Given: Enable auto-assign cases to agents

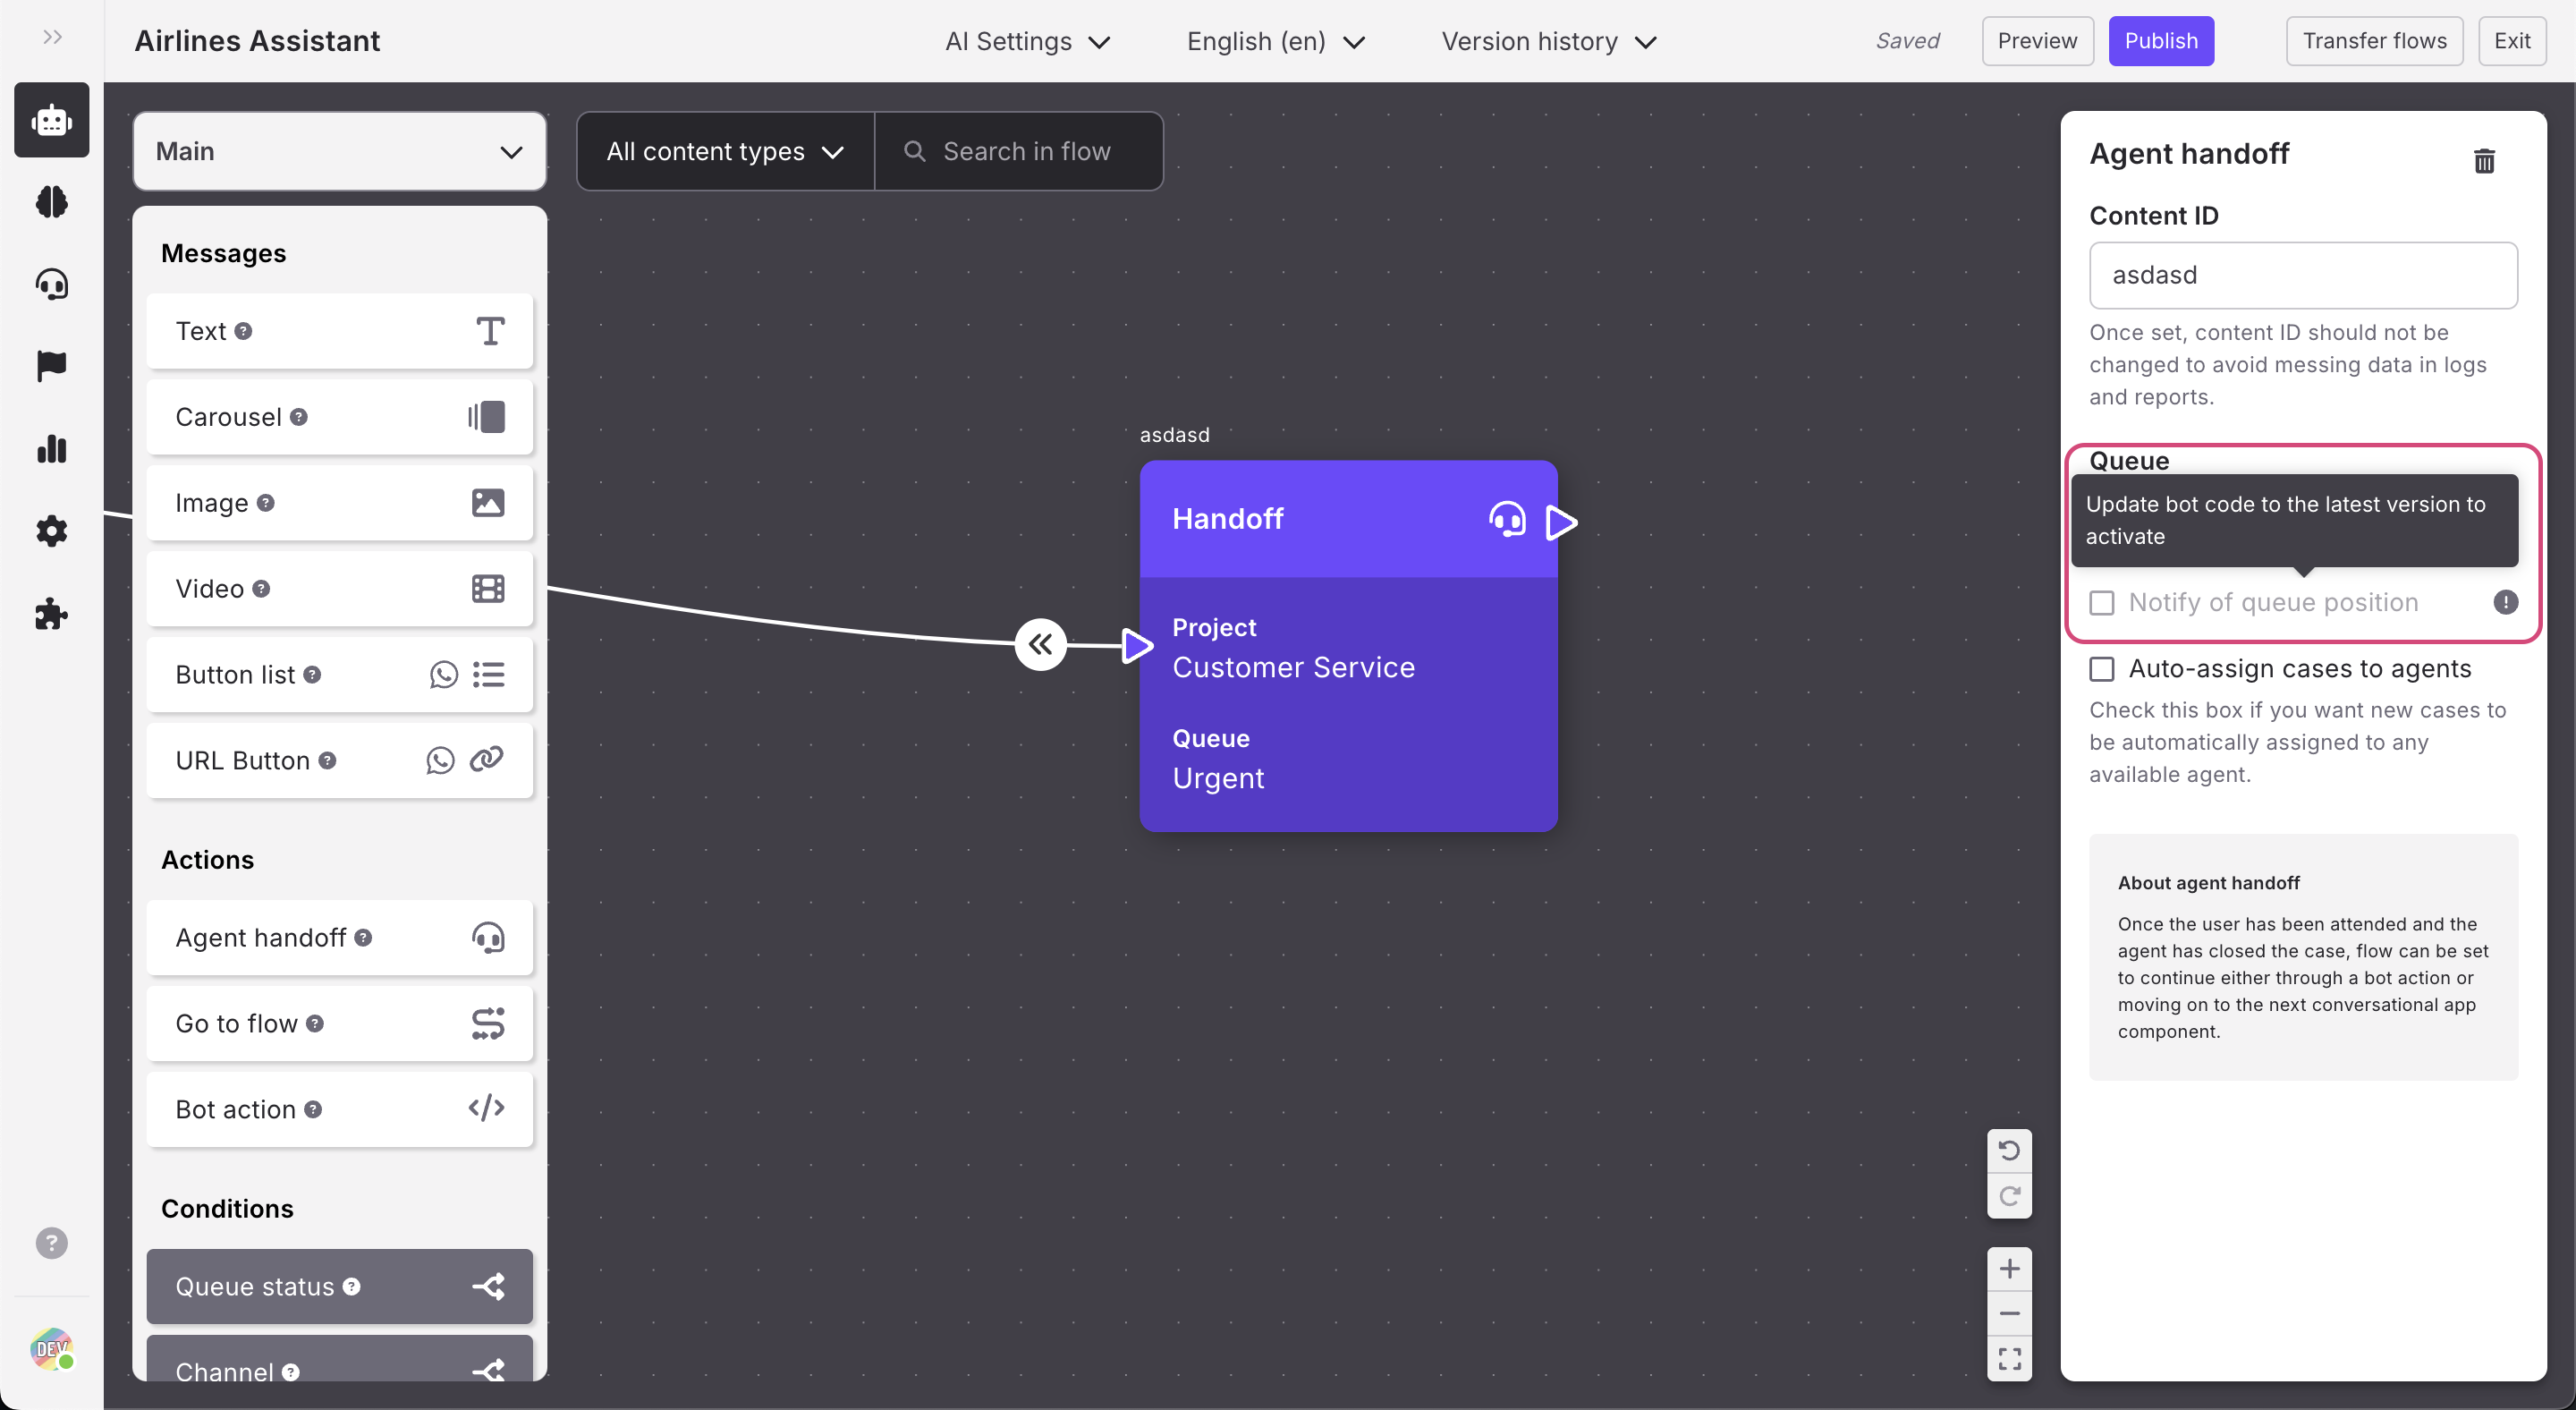Looking at the screenshot, I should 2101,668.
